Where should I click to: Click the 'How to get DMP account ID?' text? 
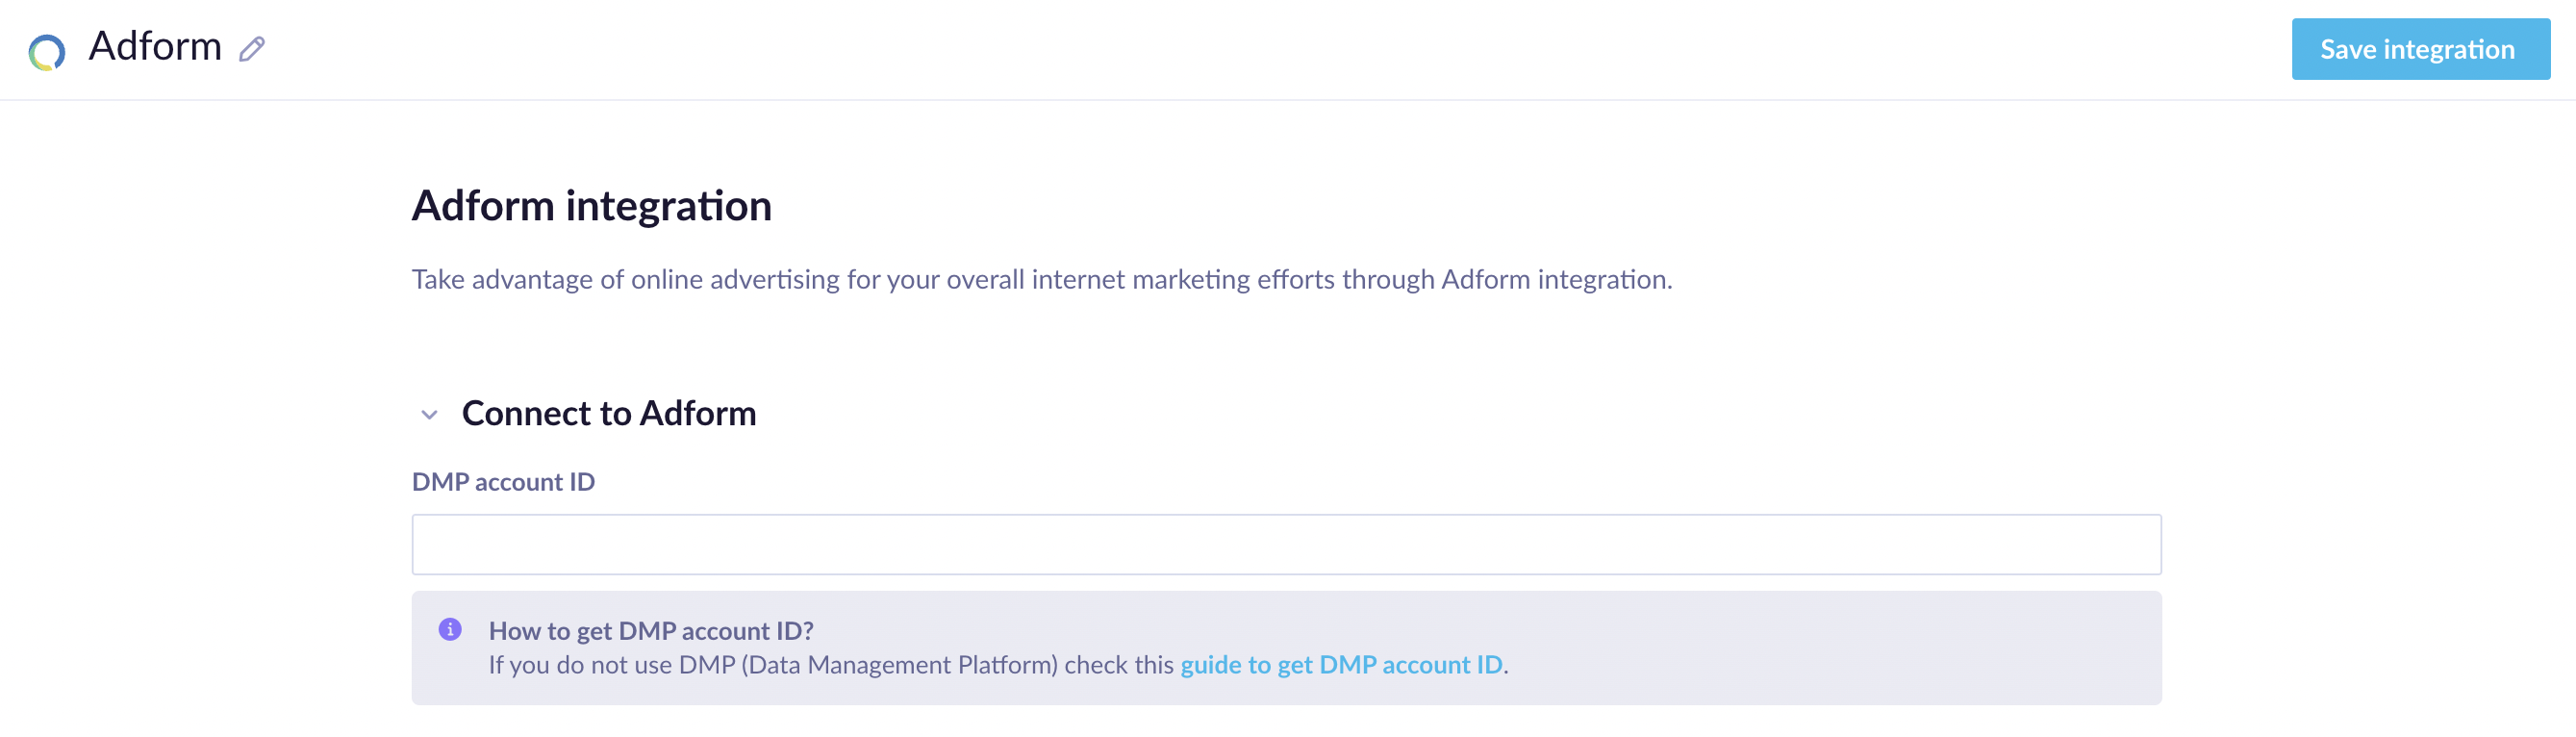coord(651,631)
